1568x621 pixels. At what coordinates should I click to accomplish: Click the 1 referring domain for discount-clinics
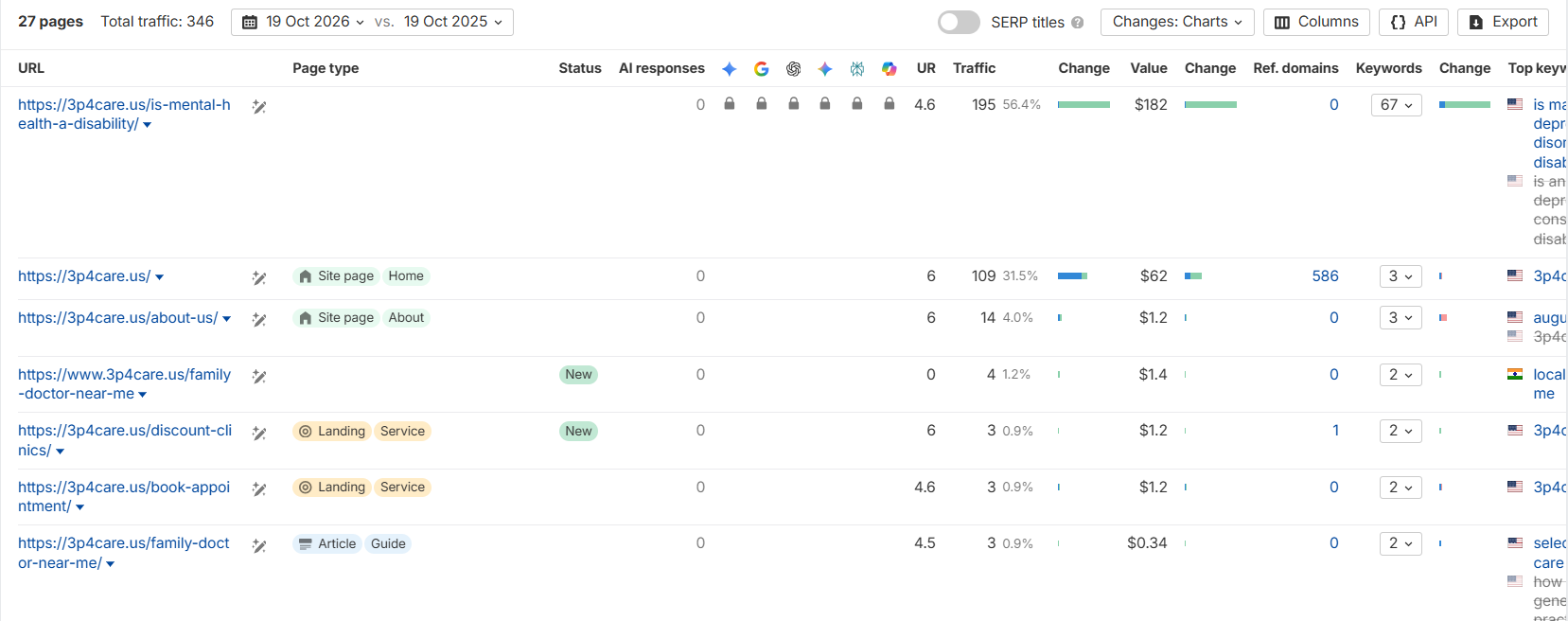[x=1335, y=431]
